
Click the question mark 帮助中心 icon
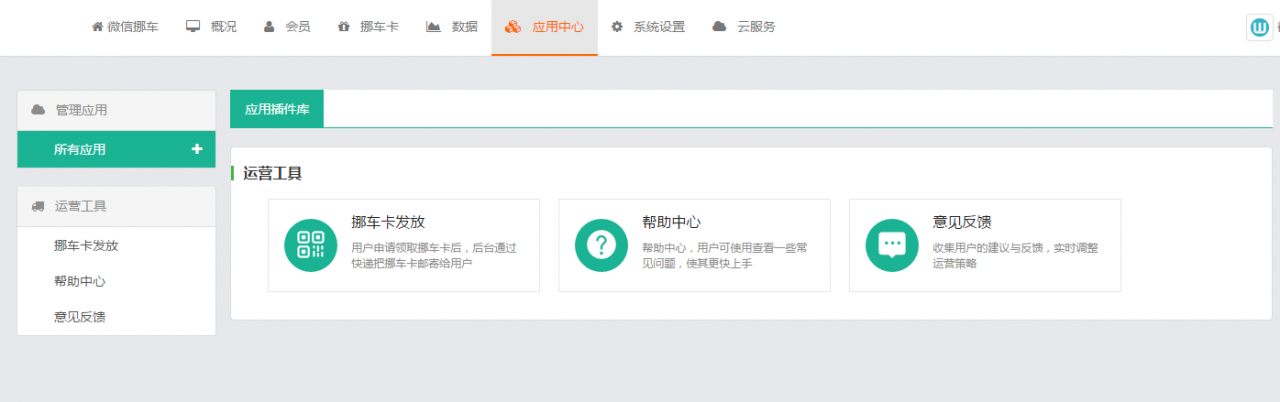click(x=601, y=245)
